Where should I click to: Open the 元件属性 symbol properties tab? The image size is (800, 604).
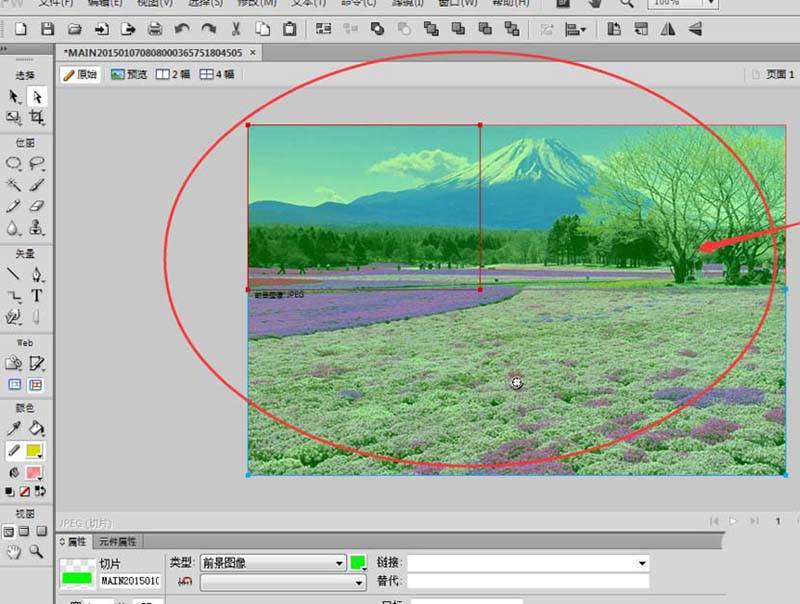point(116,541)
